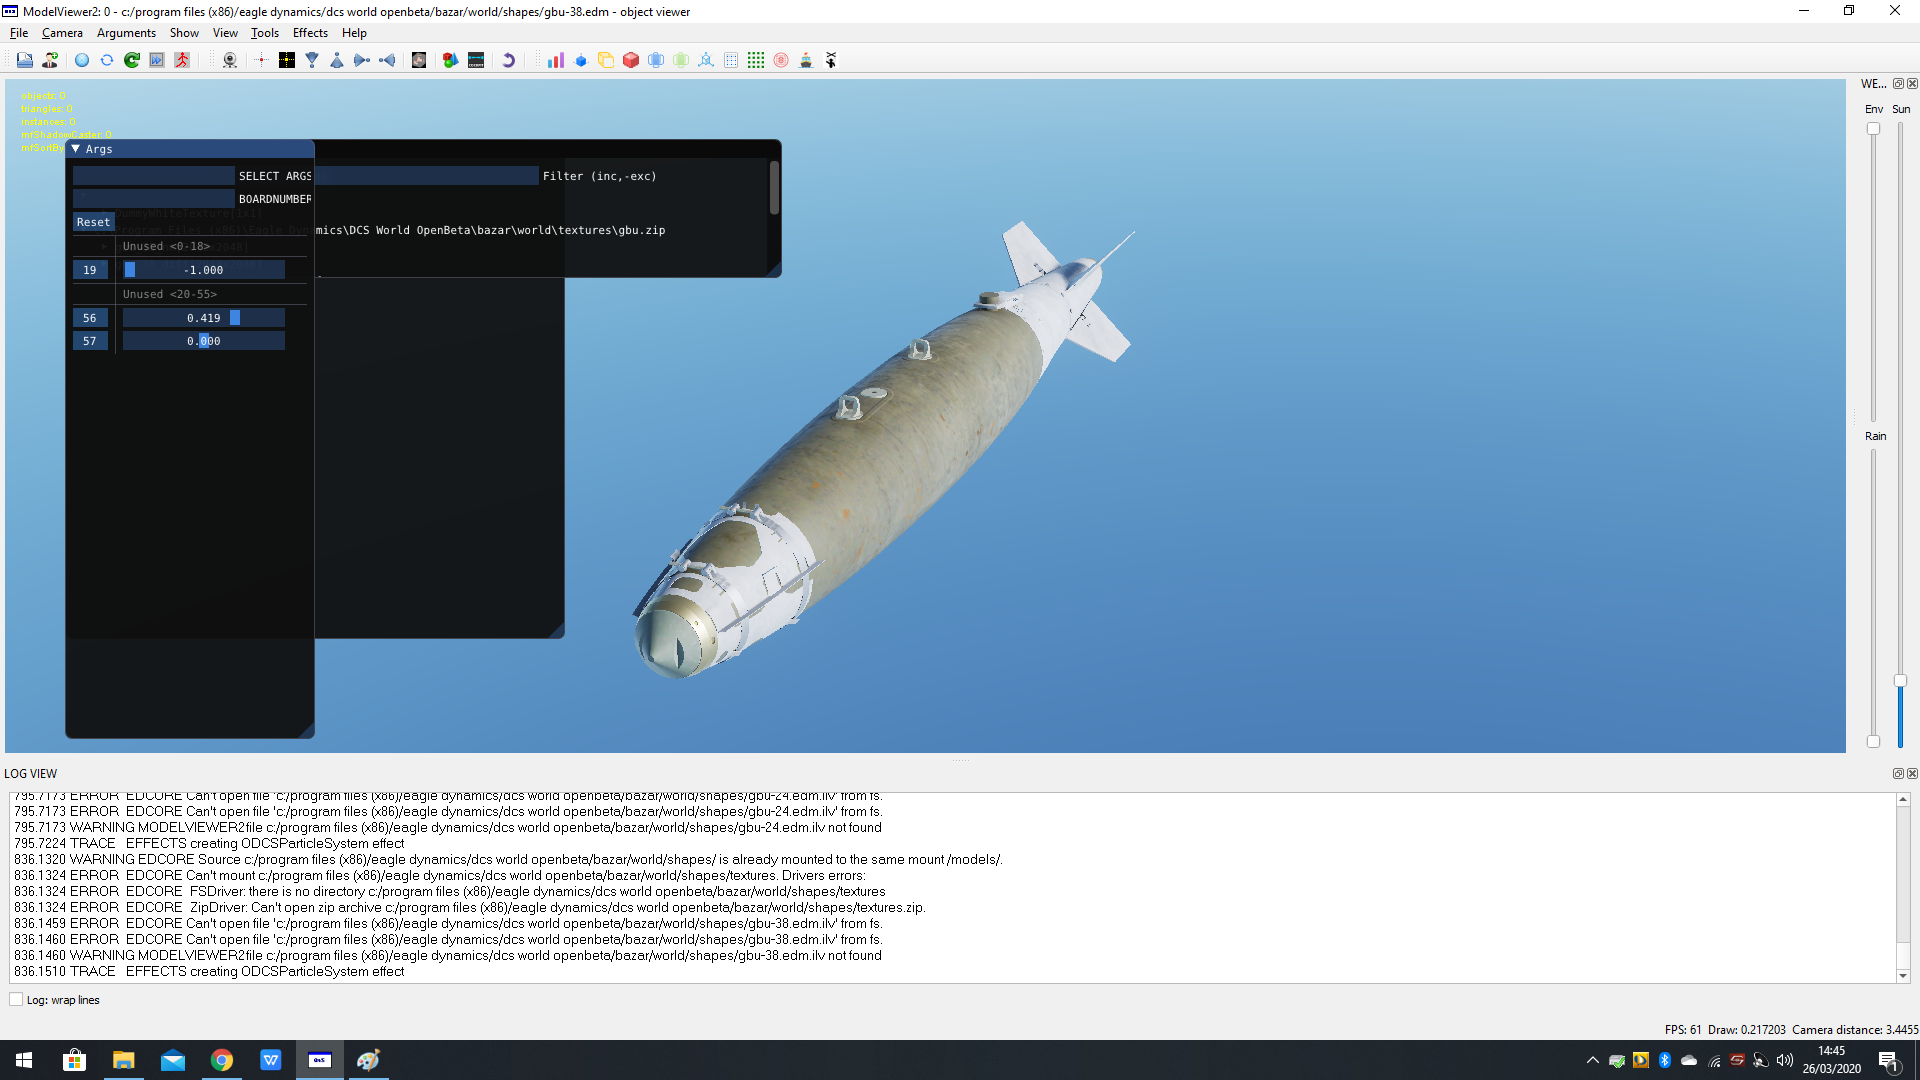Click the blue node skeleton icon
The image size is (1920, 1080).
pyautogui.click(x=706, y=60)
